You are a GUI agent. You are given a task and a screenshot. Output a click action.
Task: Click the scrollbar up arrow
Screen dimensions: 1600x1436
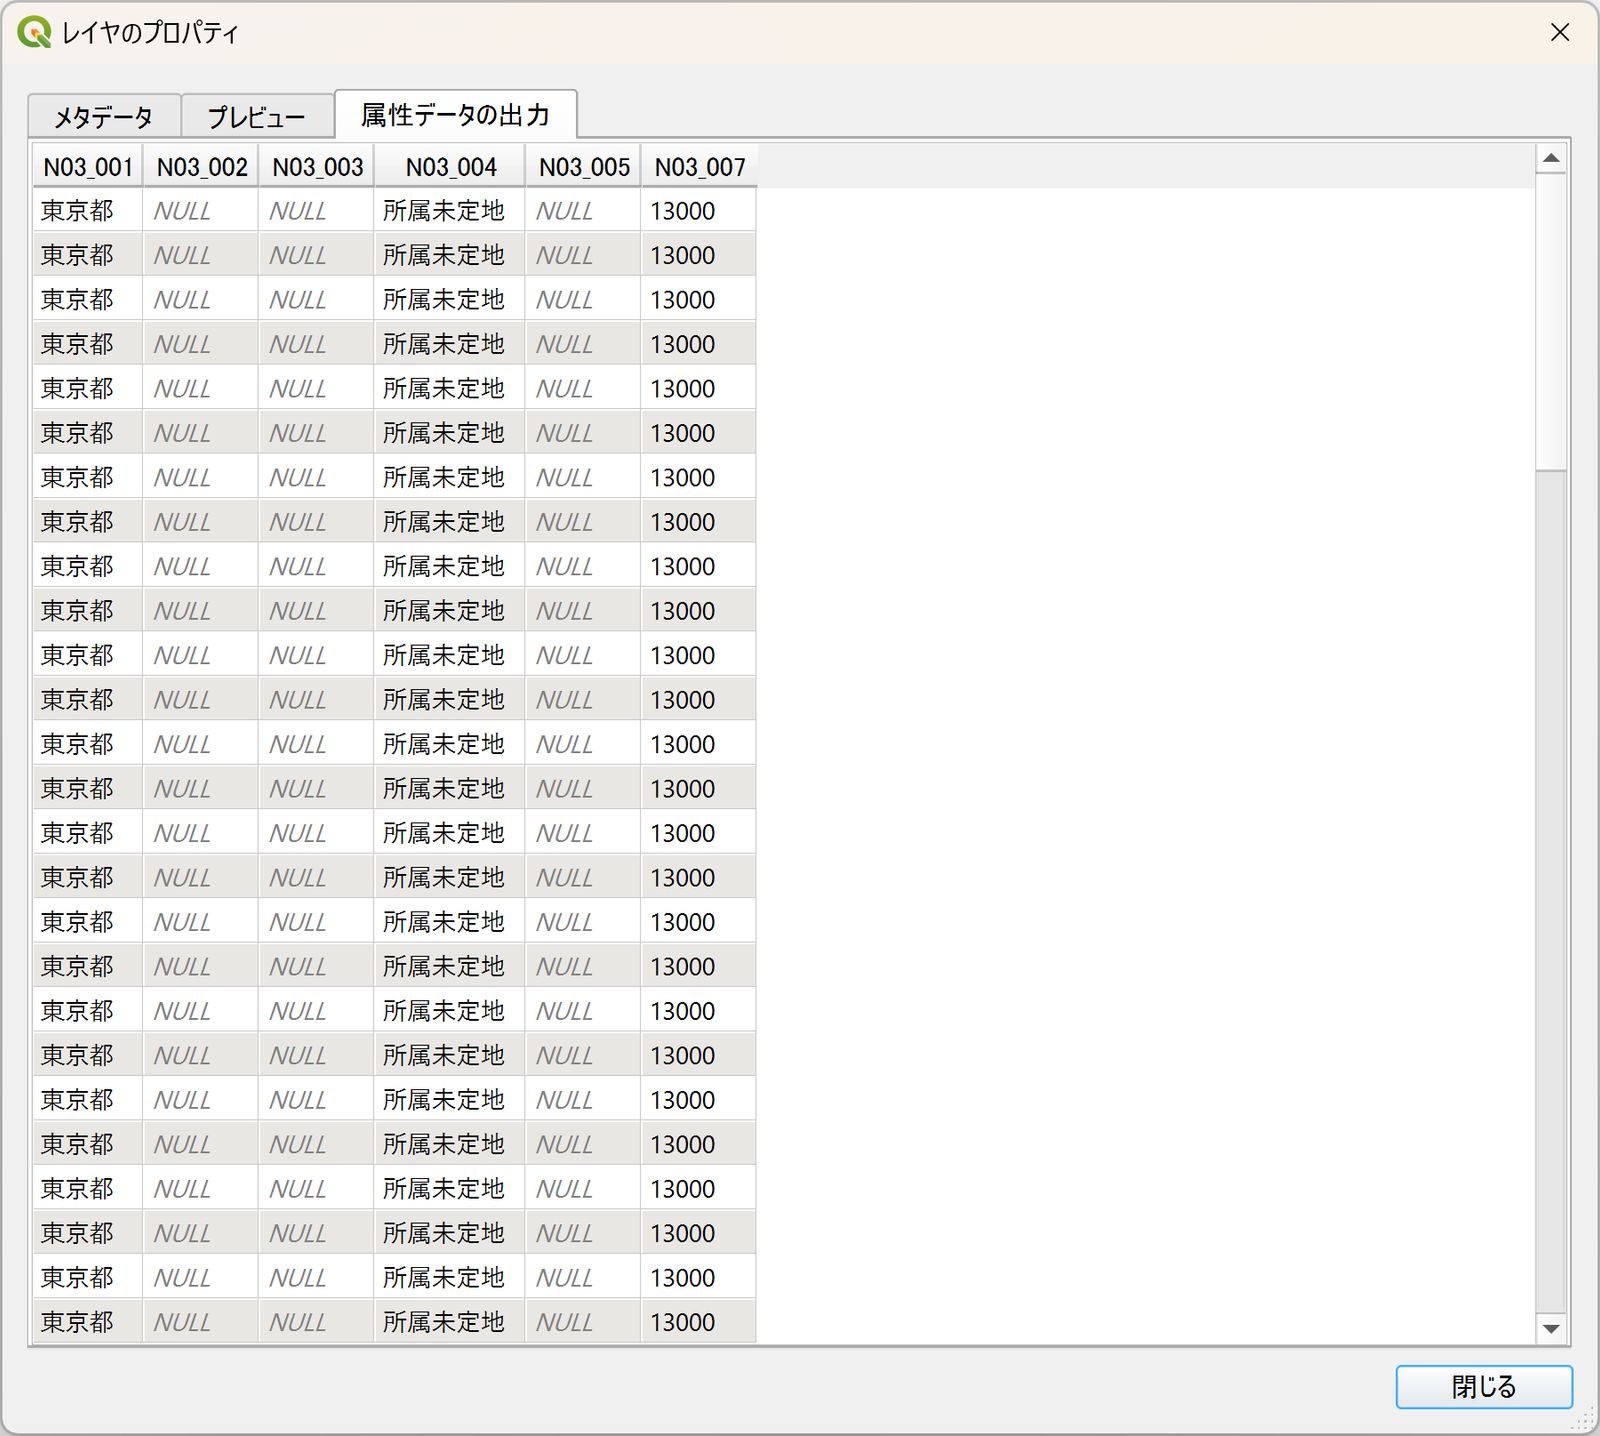pos(1551,158)
